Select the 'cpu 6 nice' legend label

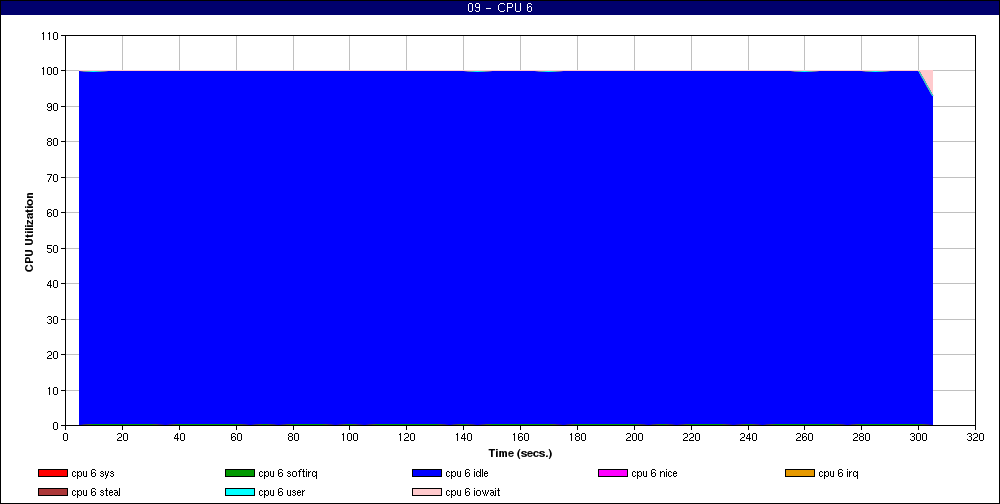click(x=654, y=473)
